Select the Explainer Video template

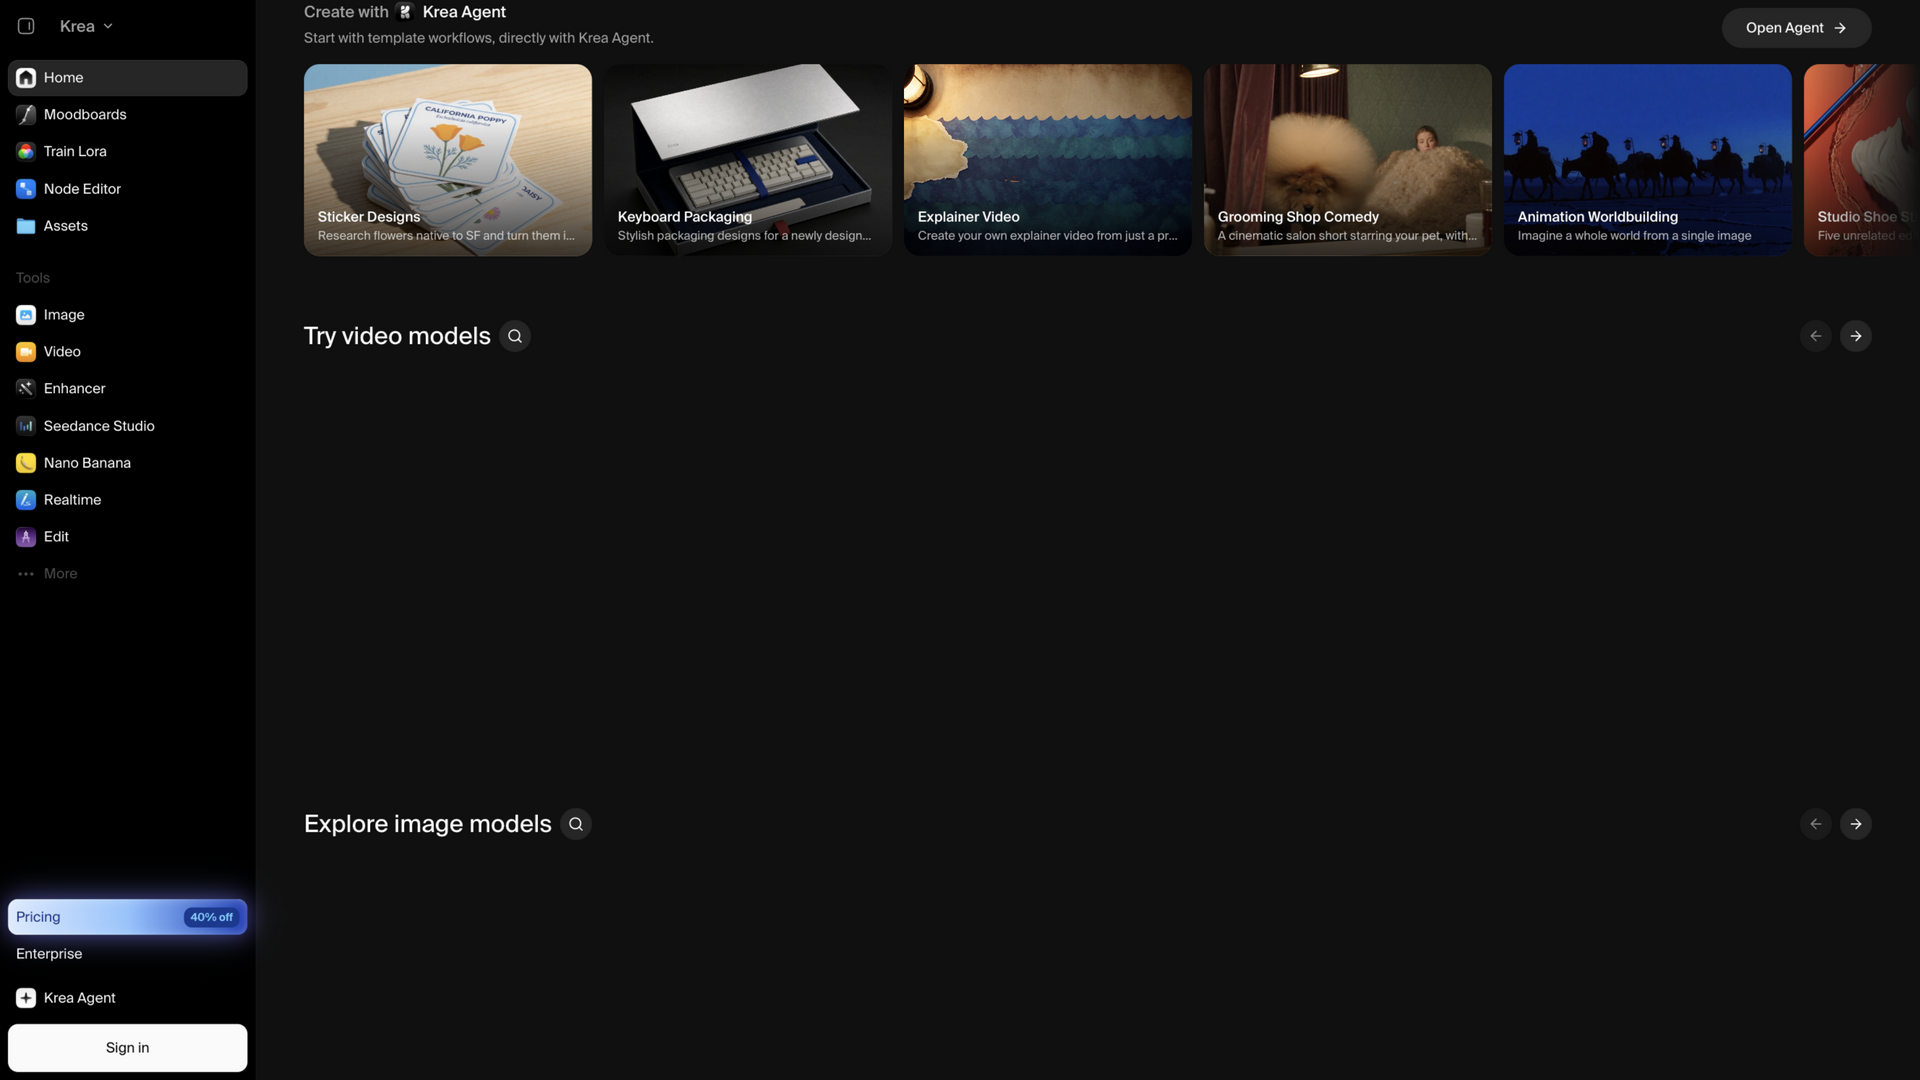pos(1048,160)
